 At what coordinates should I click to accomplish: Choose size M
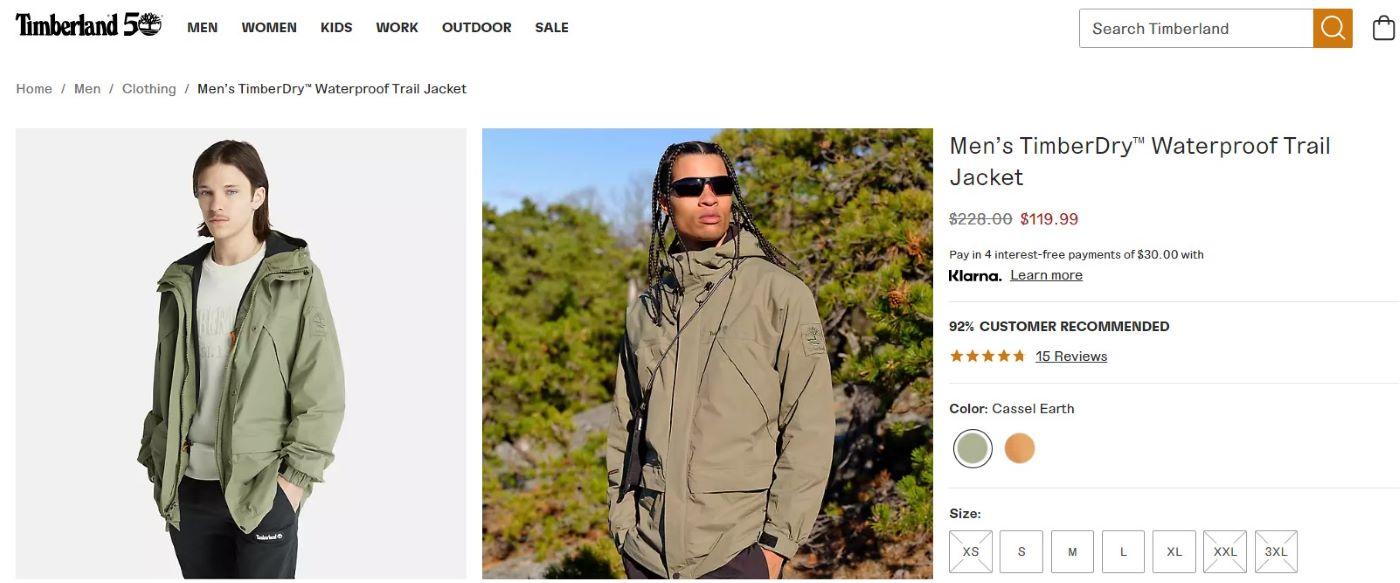[1072, 552]
